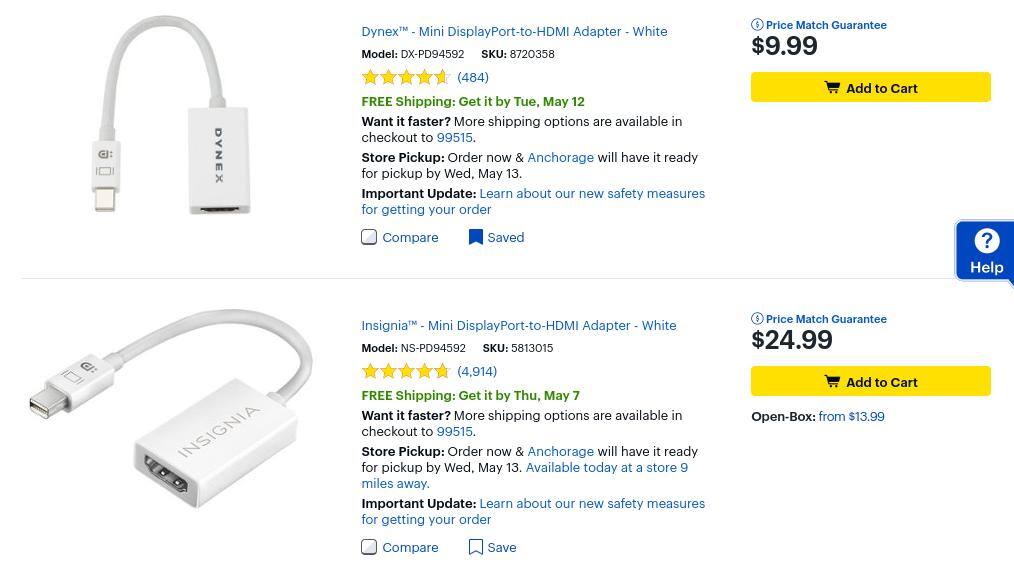Click the Dynex adapter product image
The width and height of the screenshot is (1014, 573).
click(x=172, y=115)
